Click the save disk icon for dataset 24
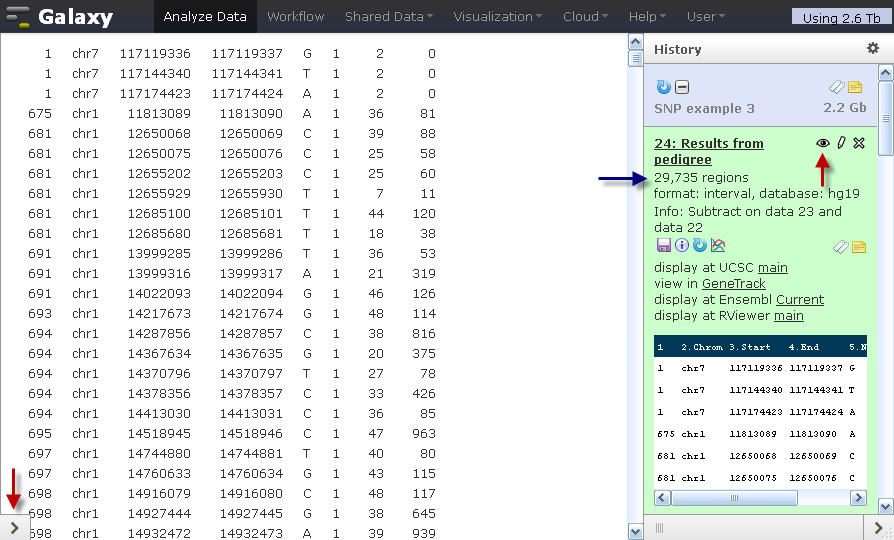The width and height of the screenshot is (894, 540). pyautogui.click(x=664, y=245)
